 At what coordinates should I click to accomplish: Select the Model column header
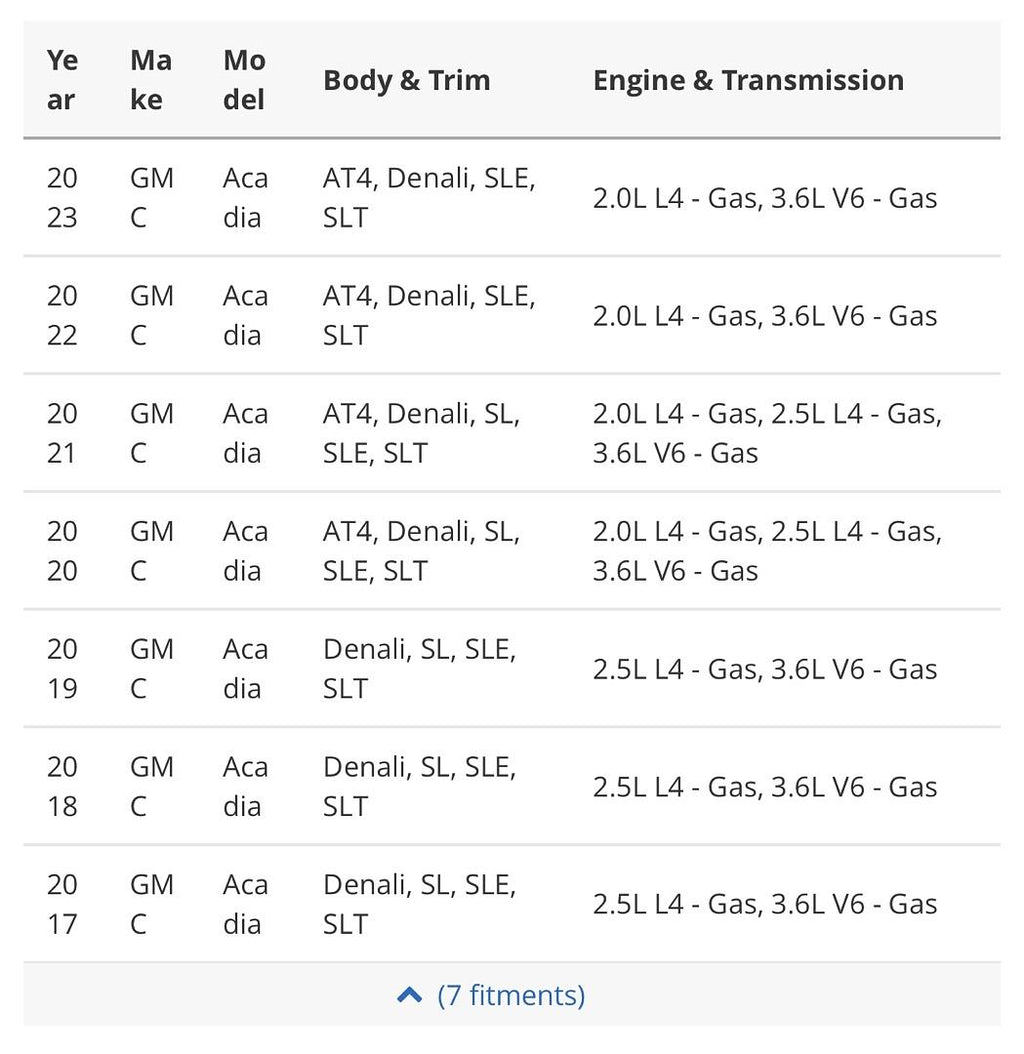click(x=245, y=80)
